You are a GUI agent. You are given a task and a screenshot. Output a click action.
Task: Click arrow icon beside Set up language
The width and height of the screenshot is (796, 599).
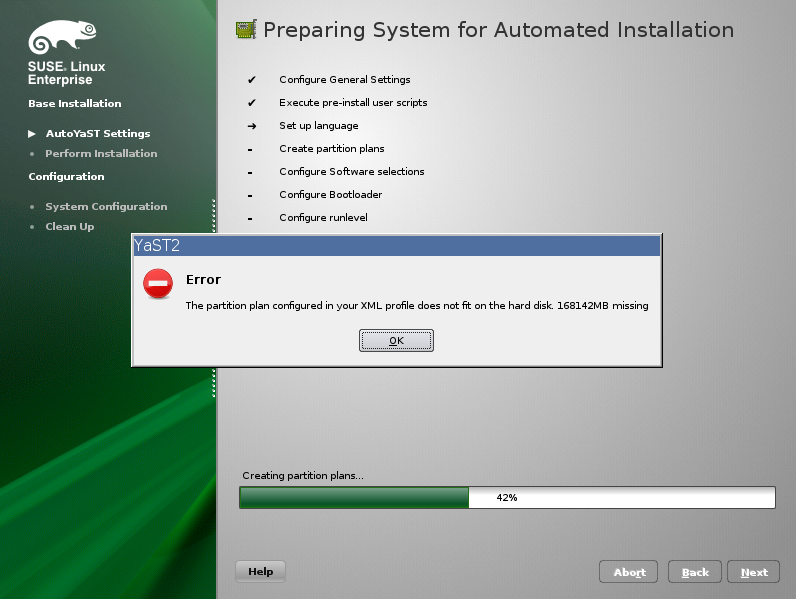(x=252, y=126)
